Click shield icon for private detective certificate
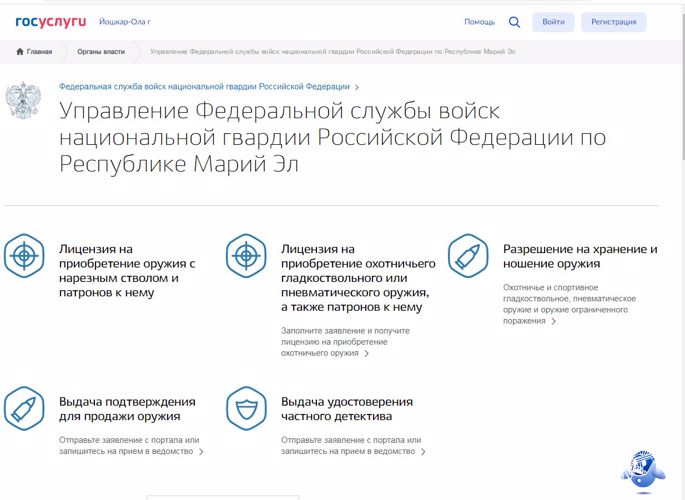This screenshot has width=685, height=500. point(246,408)
